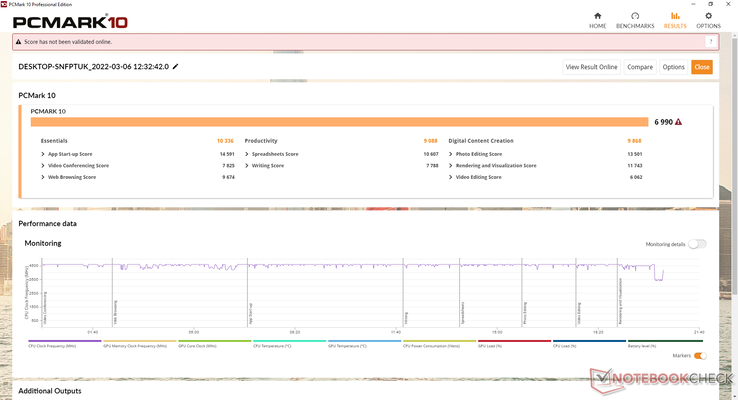Select the Results bar chart icon

coord(675,16)
